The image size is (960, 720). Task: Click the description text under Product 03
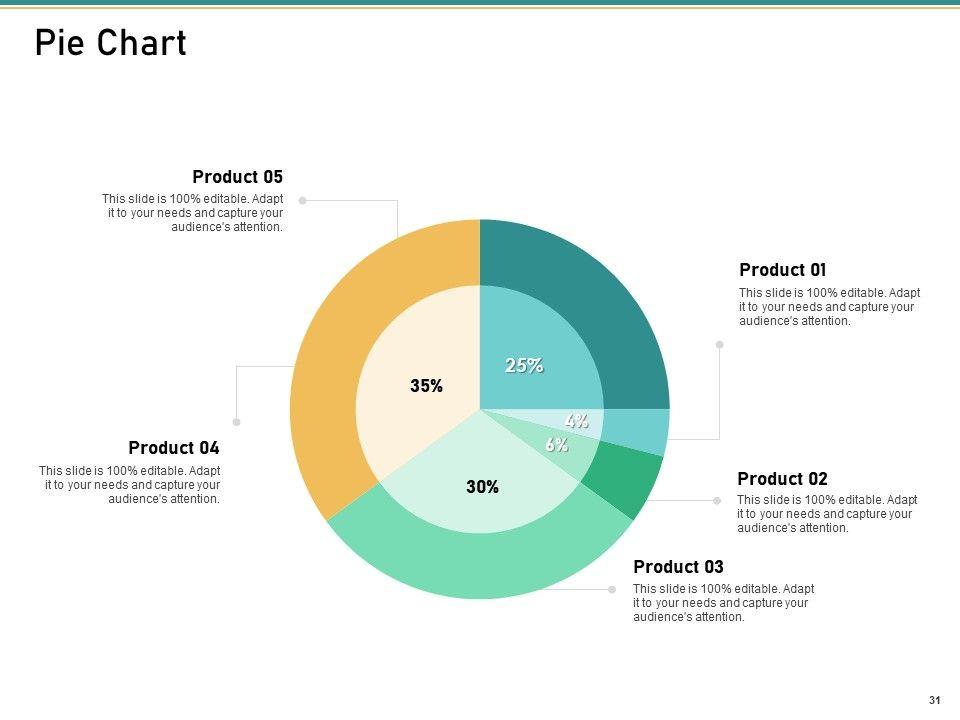pyautogui.click(x=723, y=603)
